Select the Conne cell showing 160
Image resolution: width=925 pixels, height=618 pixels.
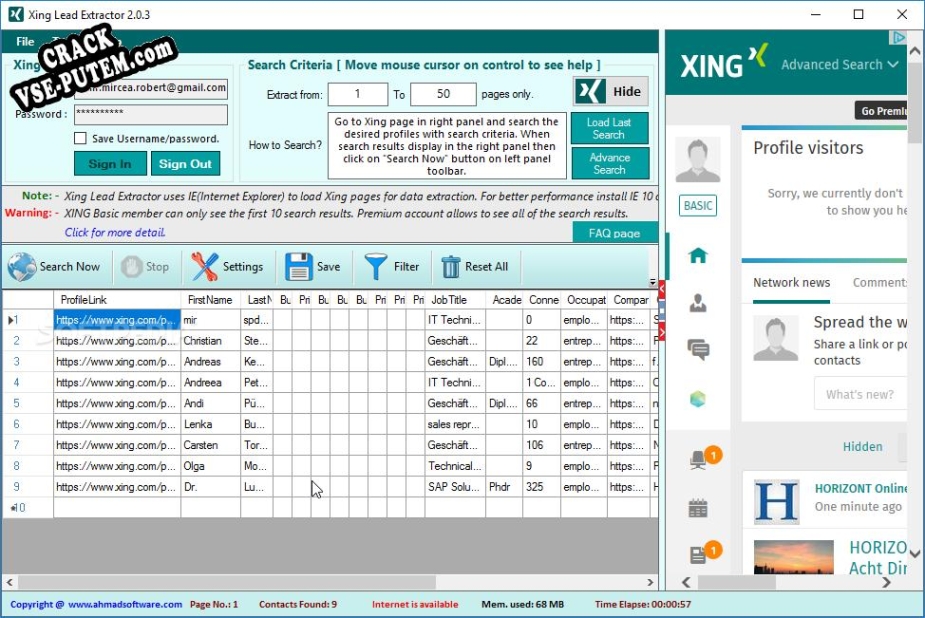(x=542, y=361)
